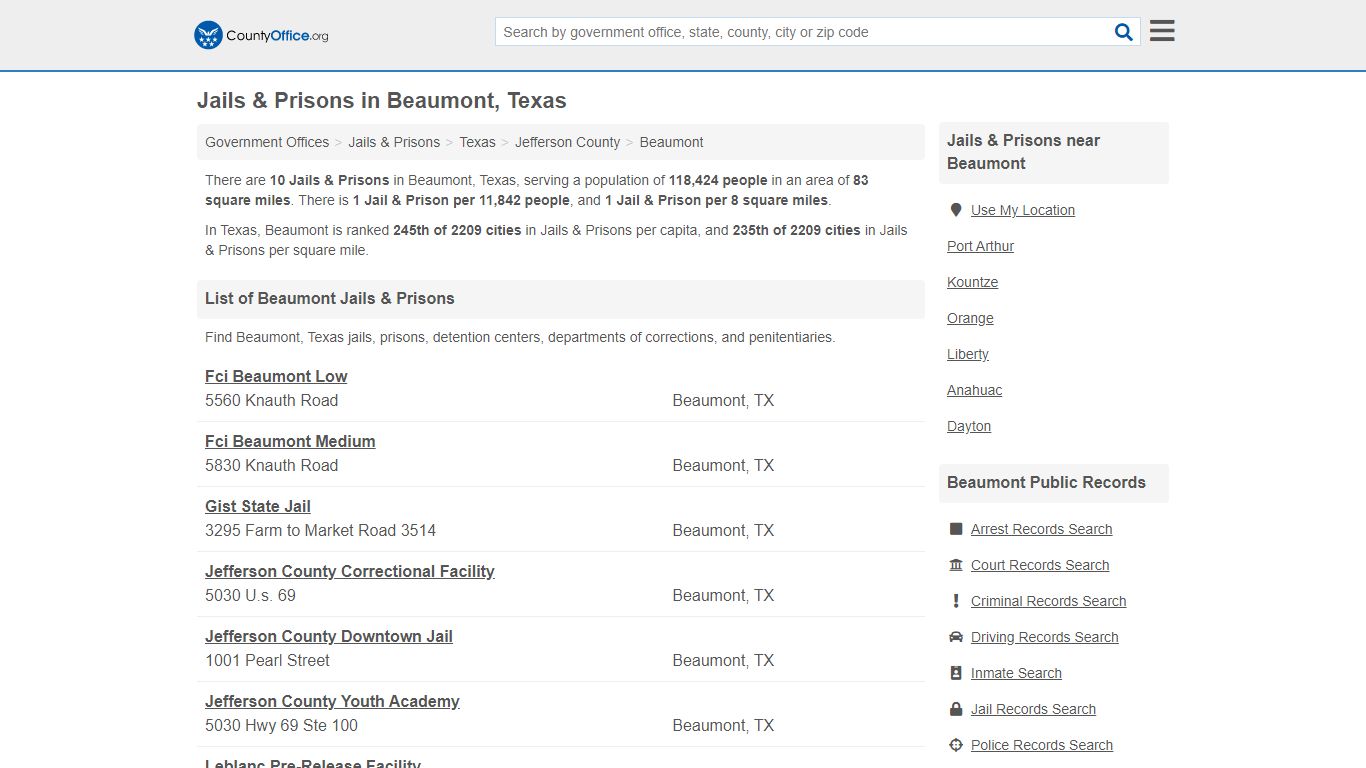Click Jails & Prisons near Beaumont heading
The height and width of the screenshot is (768, 1366).
1023,152
